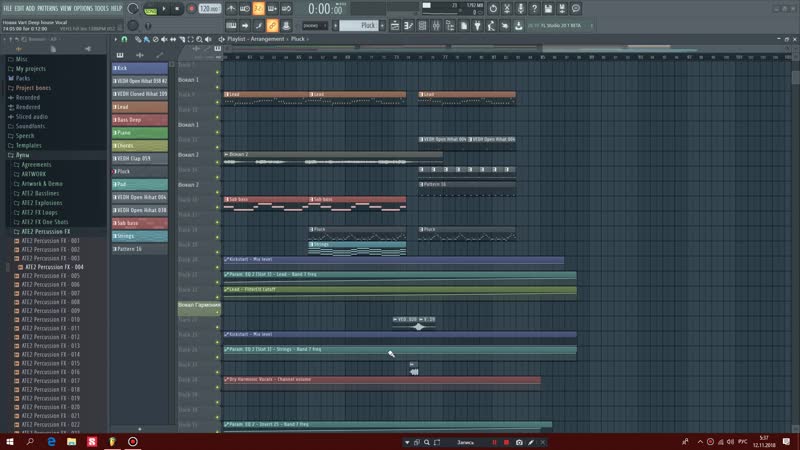Collapse the ATE2 Percussion FX folder
This screenshot has width=800, height=450.
[45, 232]
